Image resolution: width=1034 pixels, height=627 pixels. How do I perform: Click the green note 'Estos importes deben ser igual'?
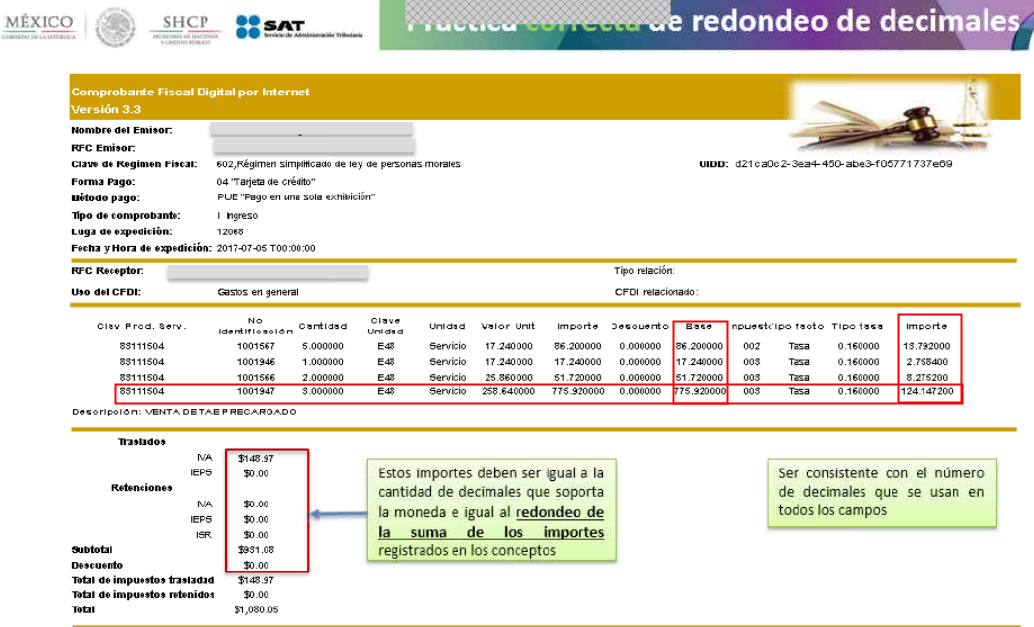coord(491,511)
